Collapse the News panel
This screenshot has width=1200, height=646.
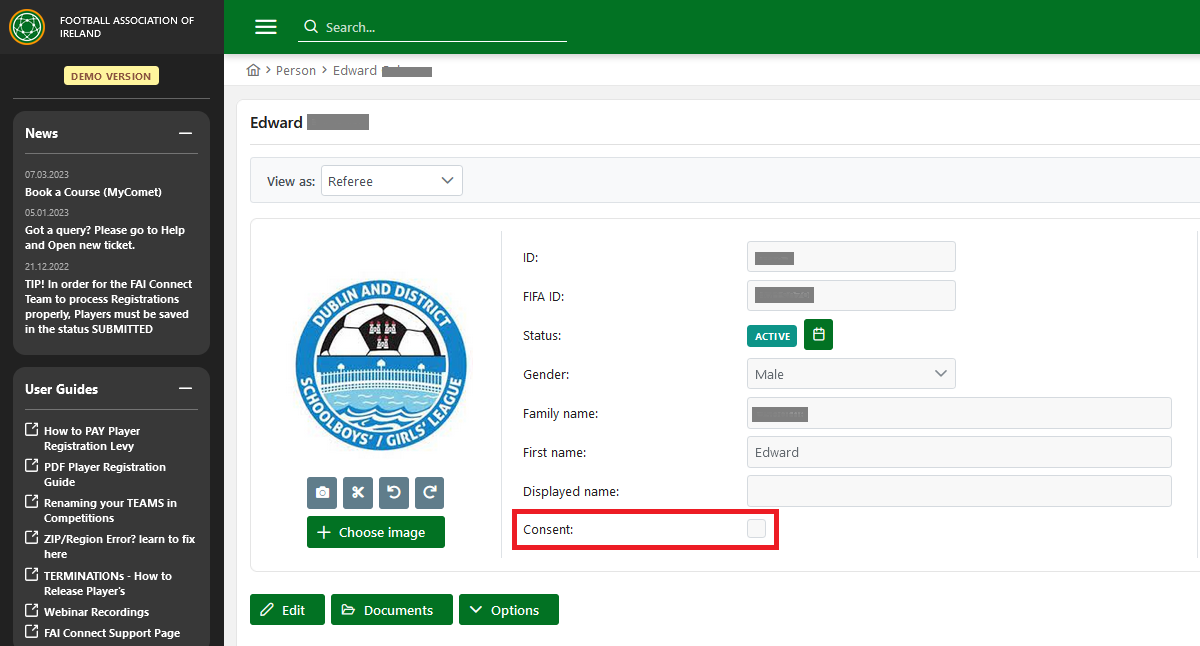(x=184, y=133)
